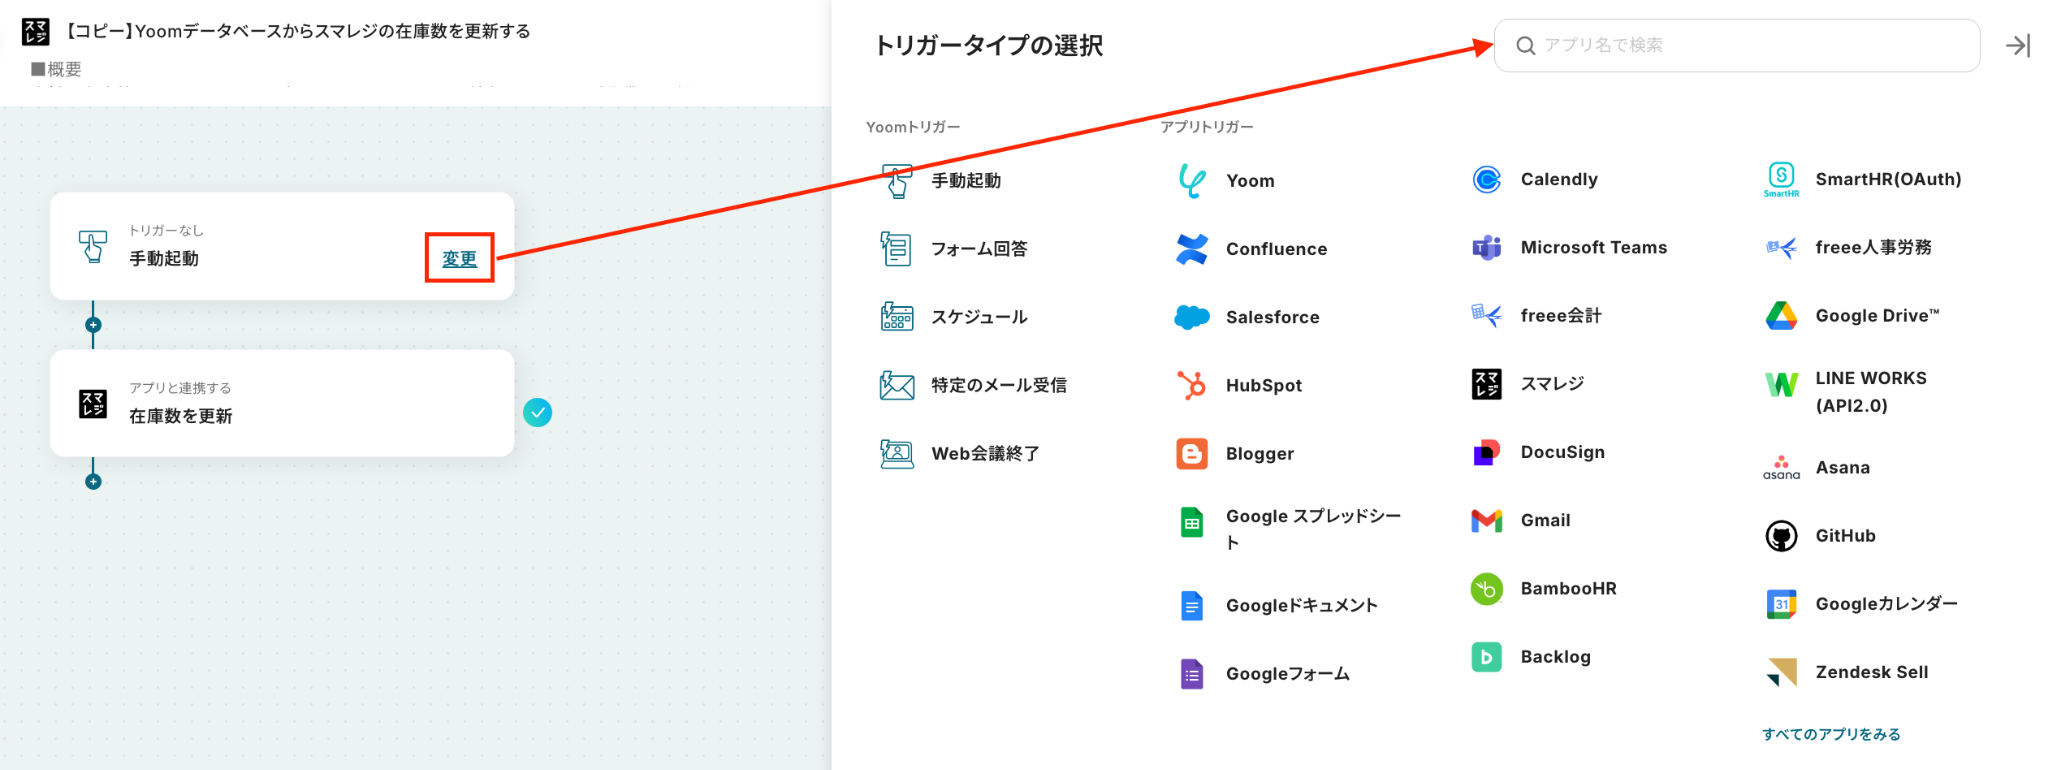The width and height of the screenshot is (2048, 770).
Task: Pick the Asana icon
Action: tap(1781, 467)
